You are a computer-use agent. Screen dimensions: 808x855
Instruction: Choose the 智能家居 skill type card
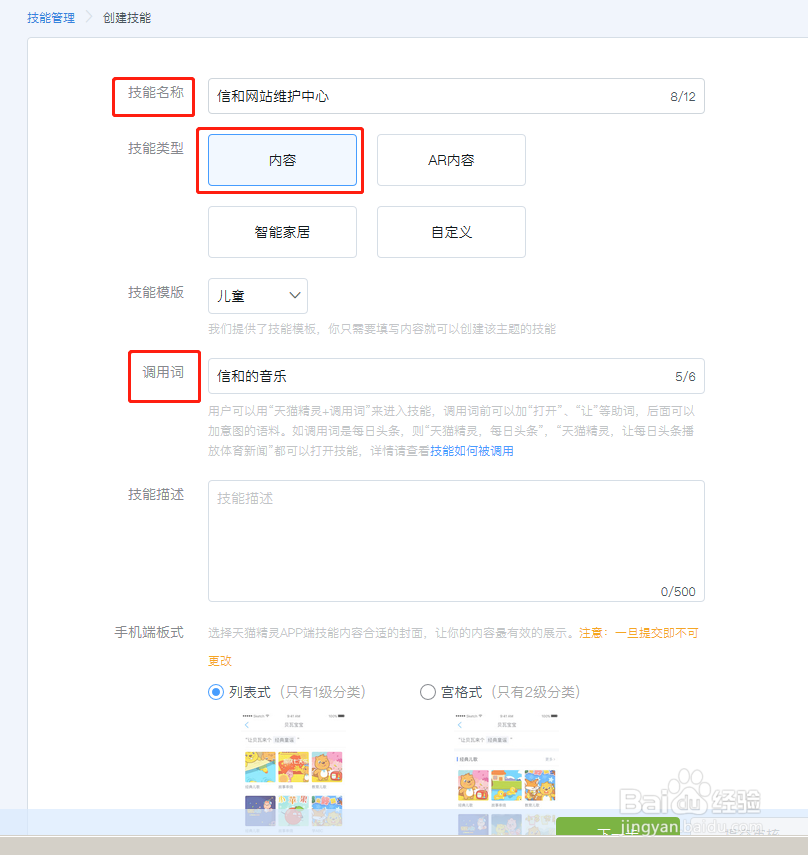(x=282, y=232)
